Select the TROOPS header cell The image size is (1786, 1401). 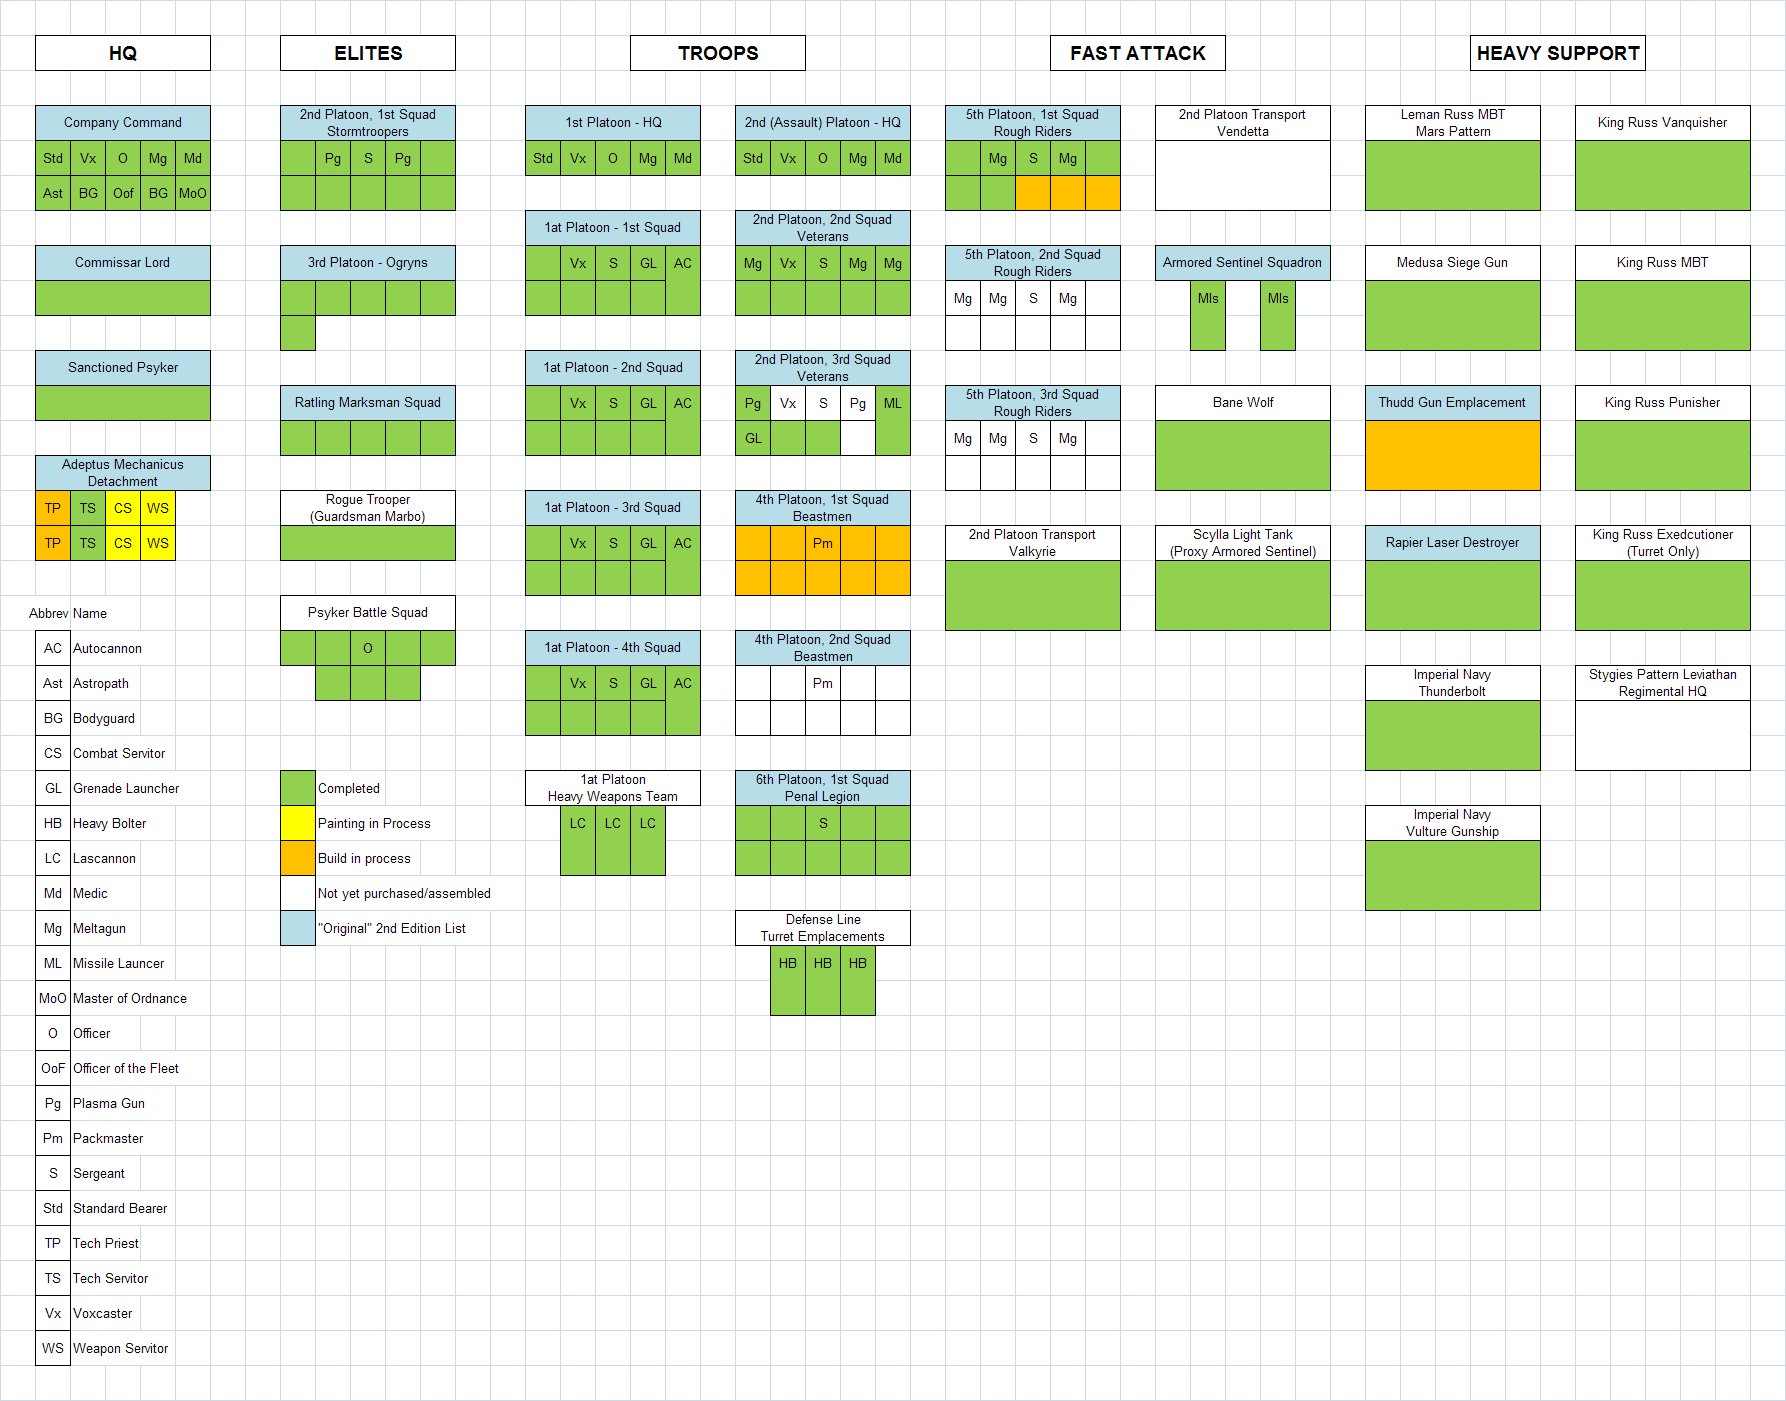click(718, 53)
